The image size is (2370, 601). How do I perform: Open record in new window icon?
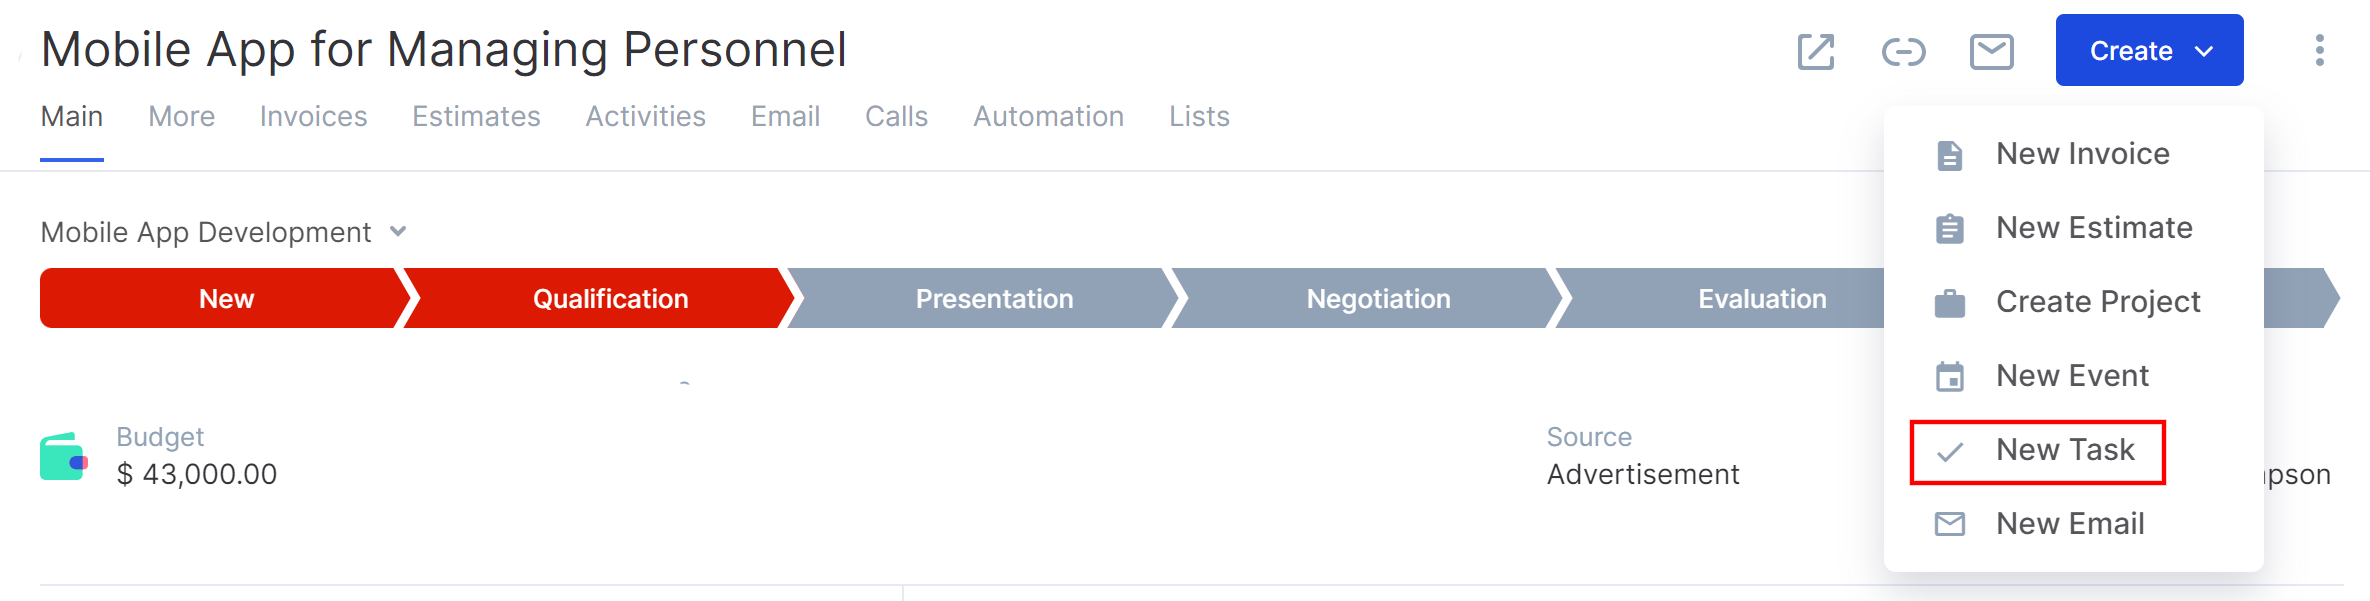tap(1816, 51)
